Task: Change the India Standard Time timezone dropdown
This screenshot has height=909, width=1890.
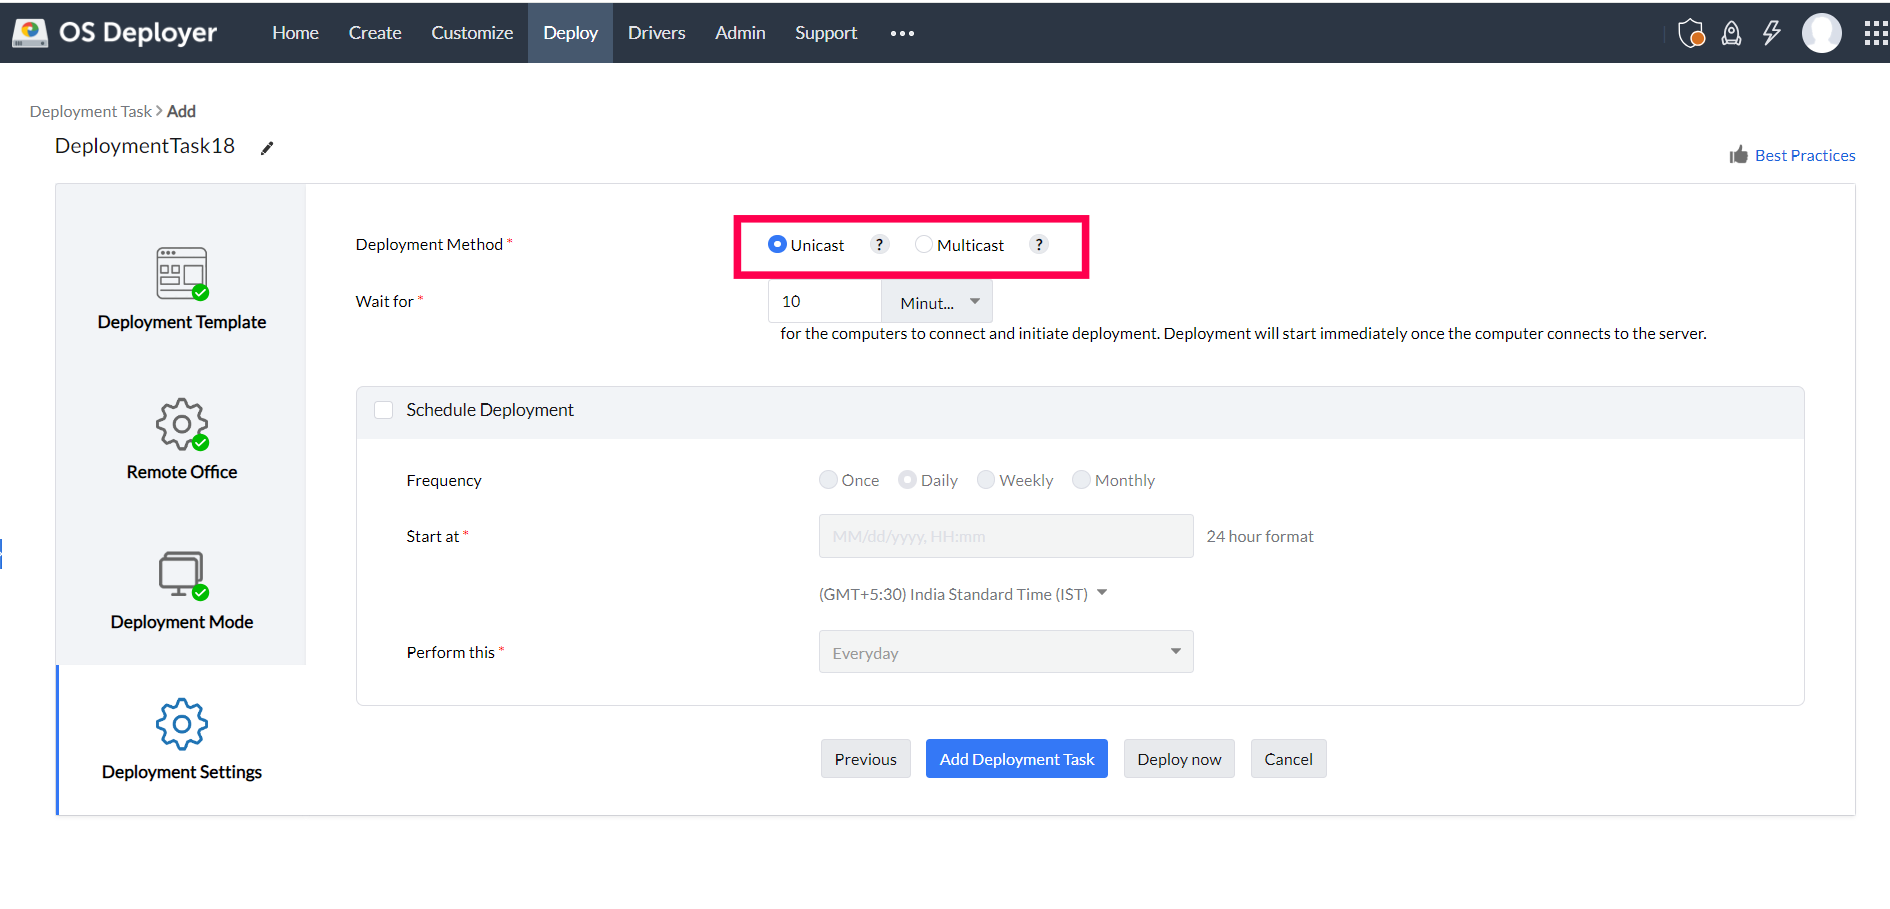Action: (x=1101, y=593)
